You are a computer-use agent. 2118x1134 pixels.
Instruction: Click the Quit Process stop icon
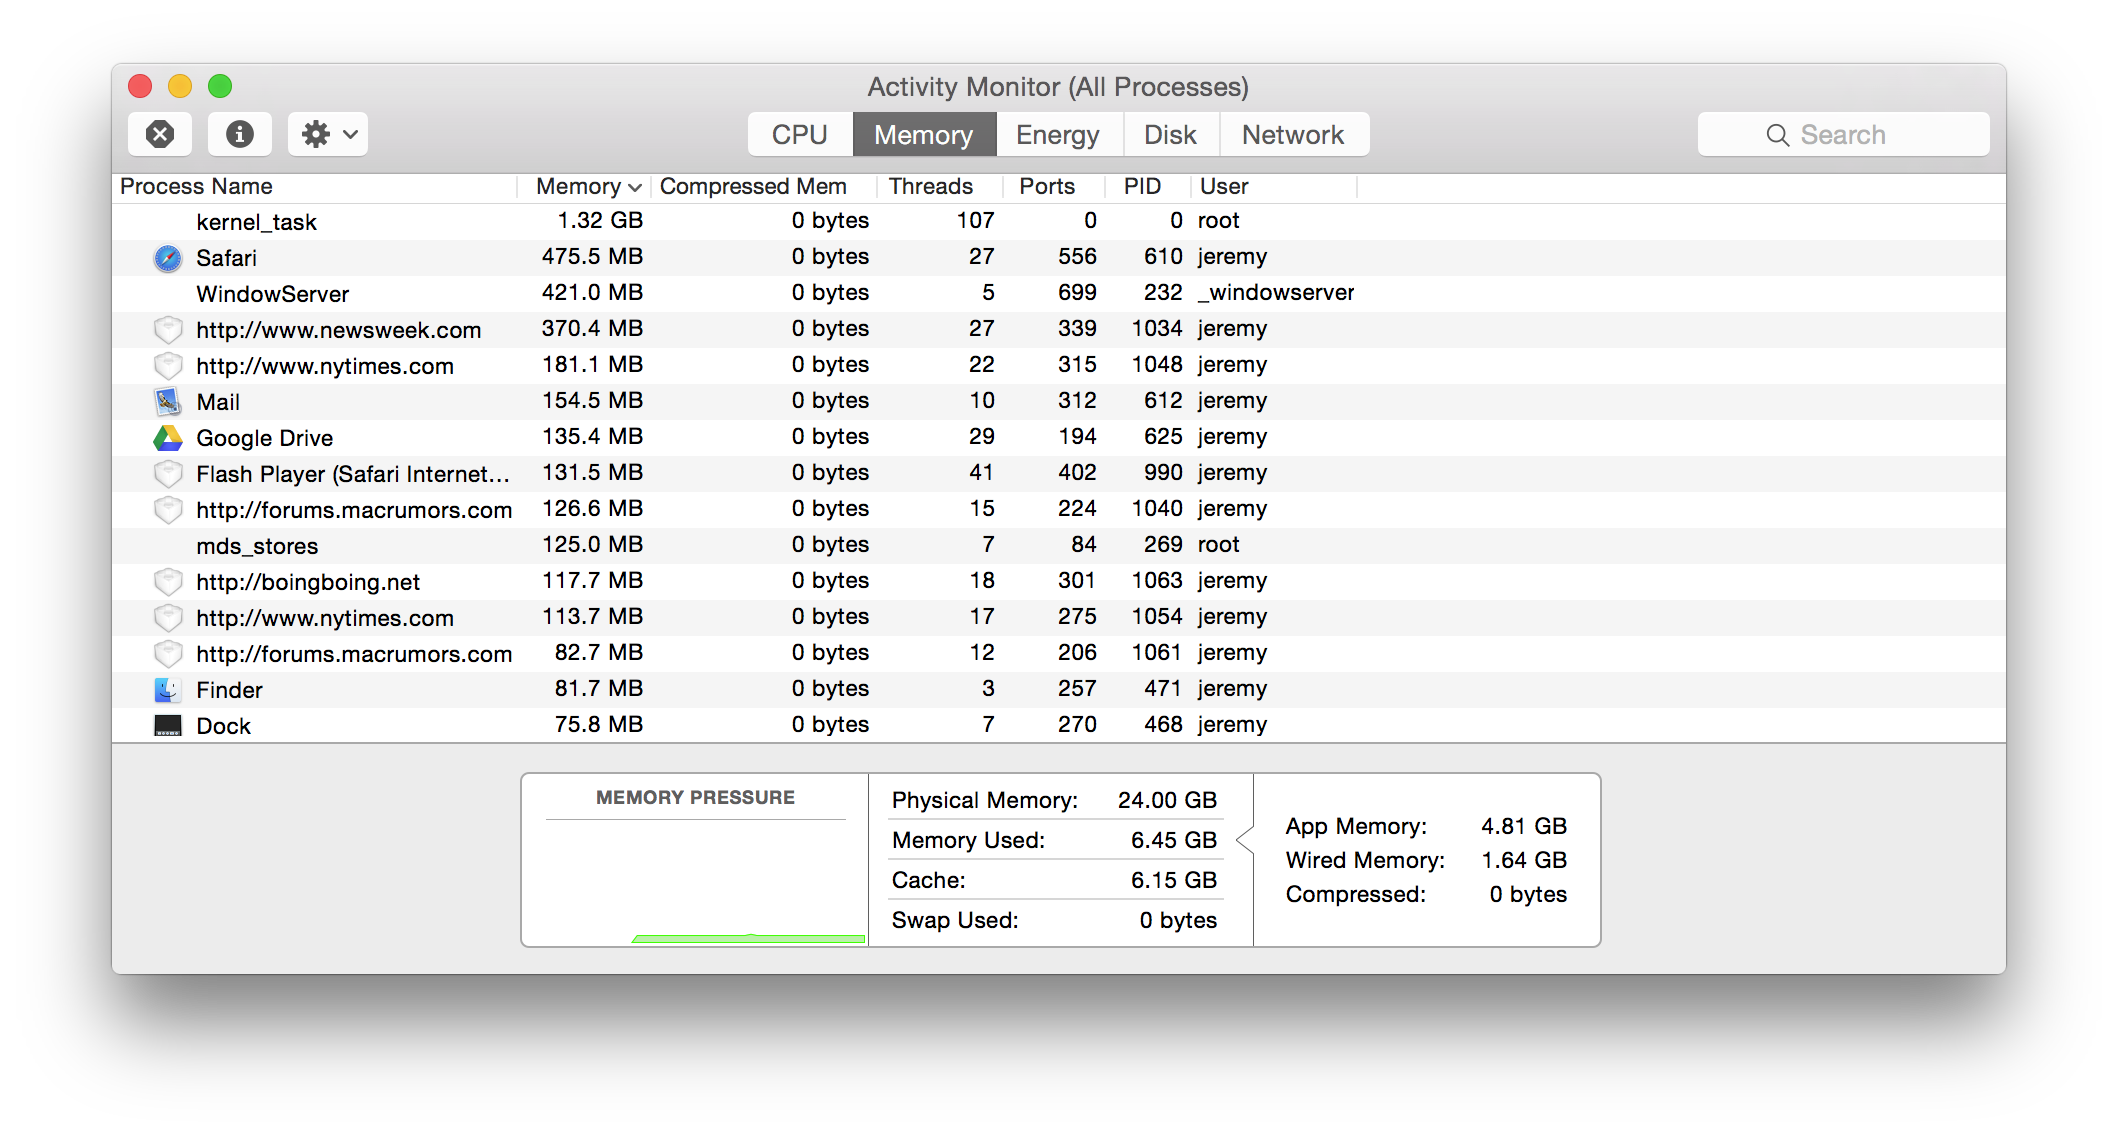tap(160, 134)
